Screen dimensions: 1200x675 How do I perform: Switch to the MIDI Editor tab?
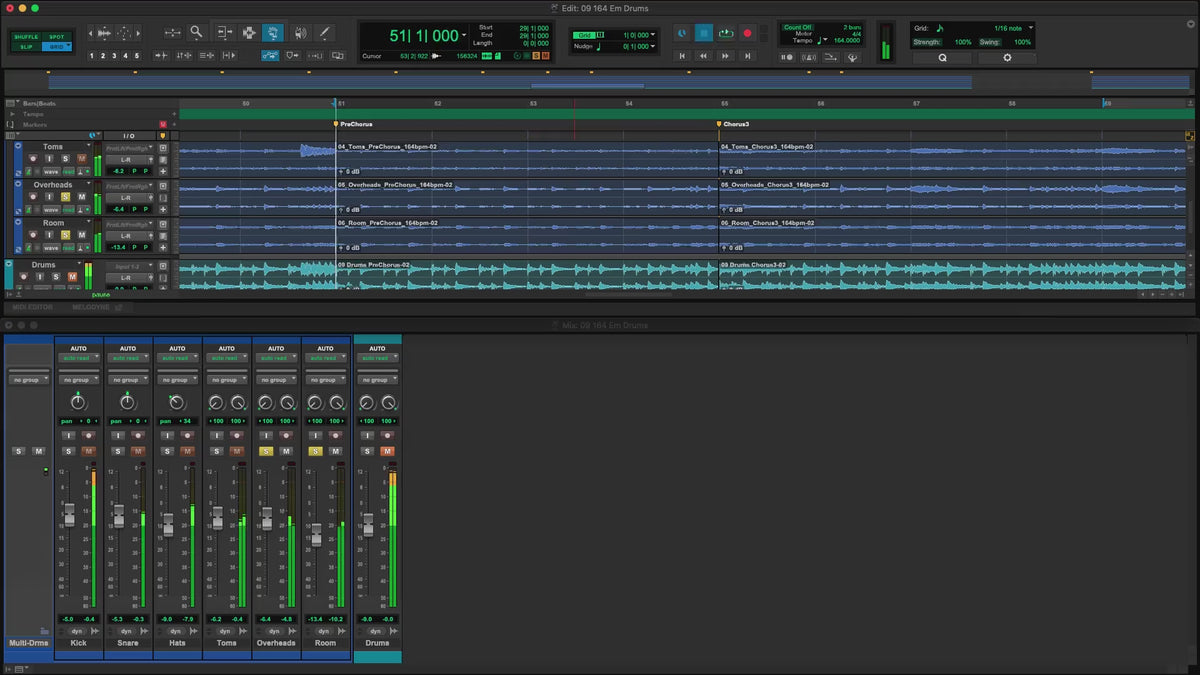point(33,307)
